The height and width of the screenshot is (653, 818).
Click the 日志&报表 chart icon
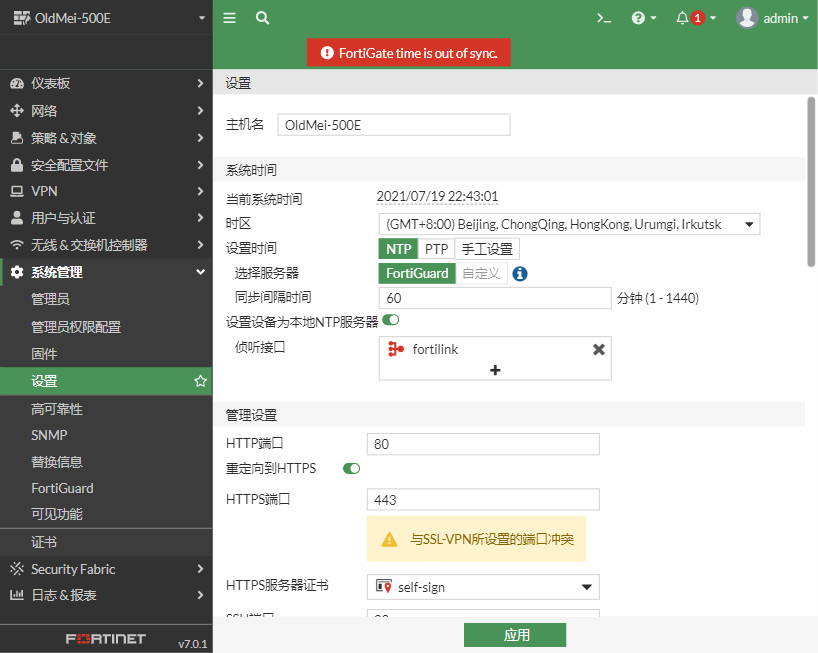point(17,595)
